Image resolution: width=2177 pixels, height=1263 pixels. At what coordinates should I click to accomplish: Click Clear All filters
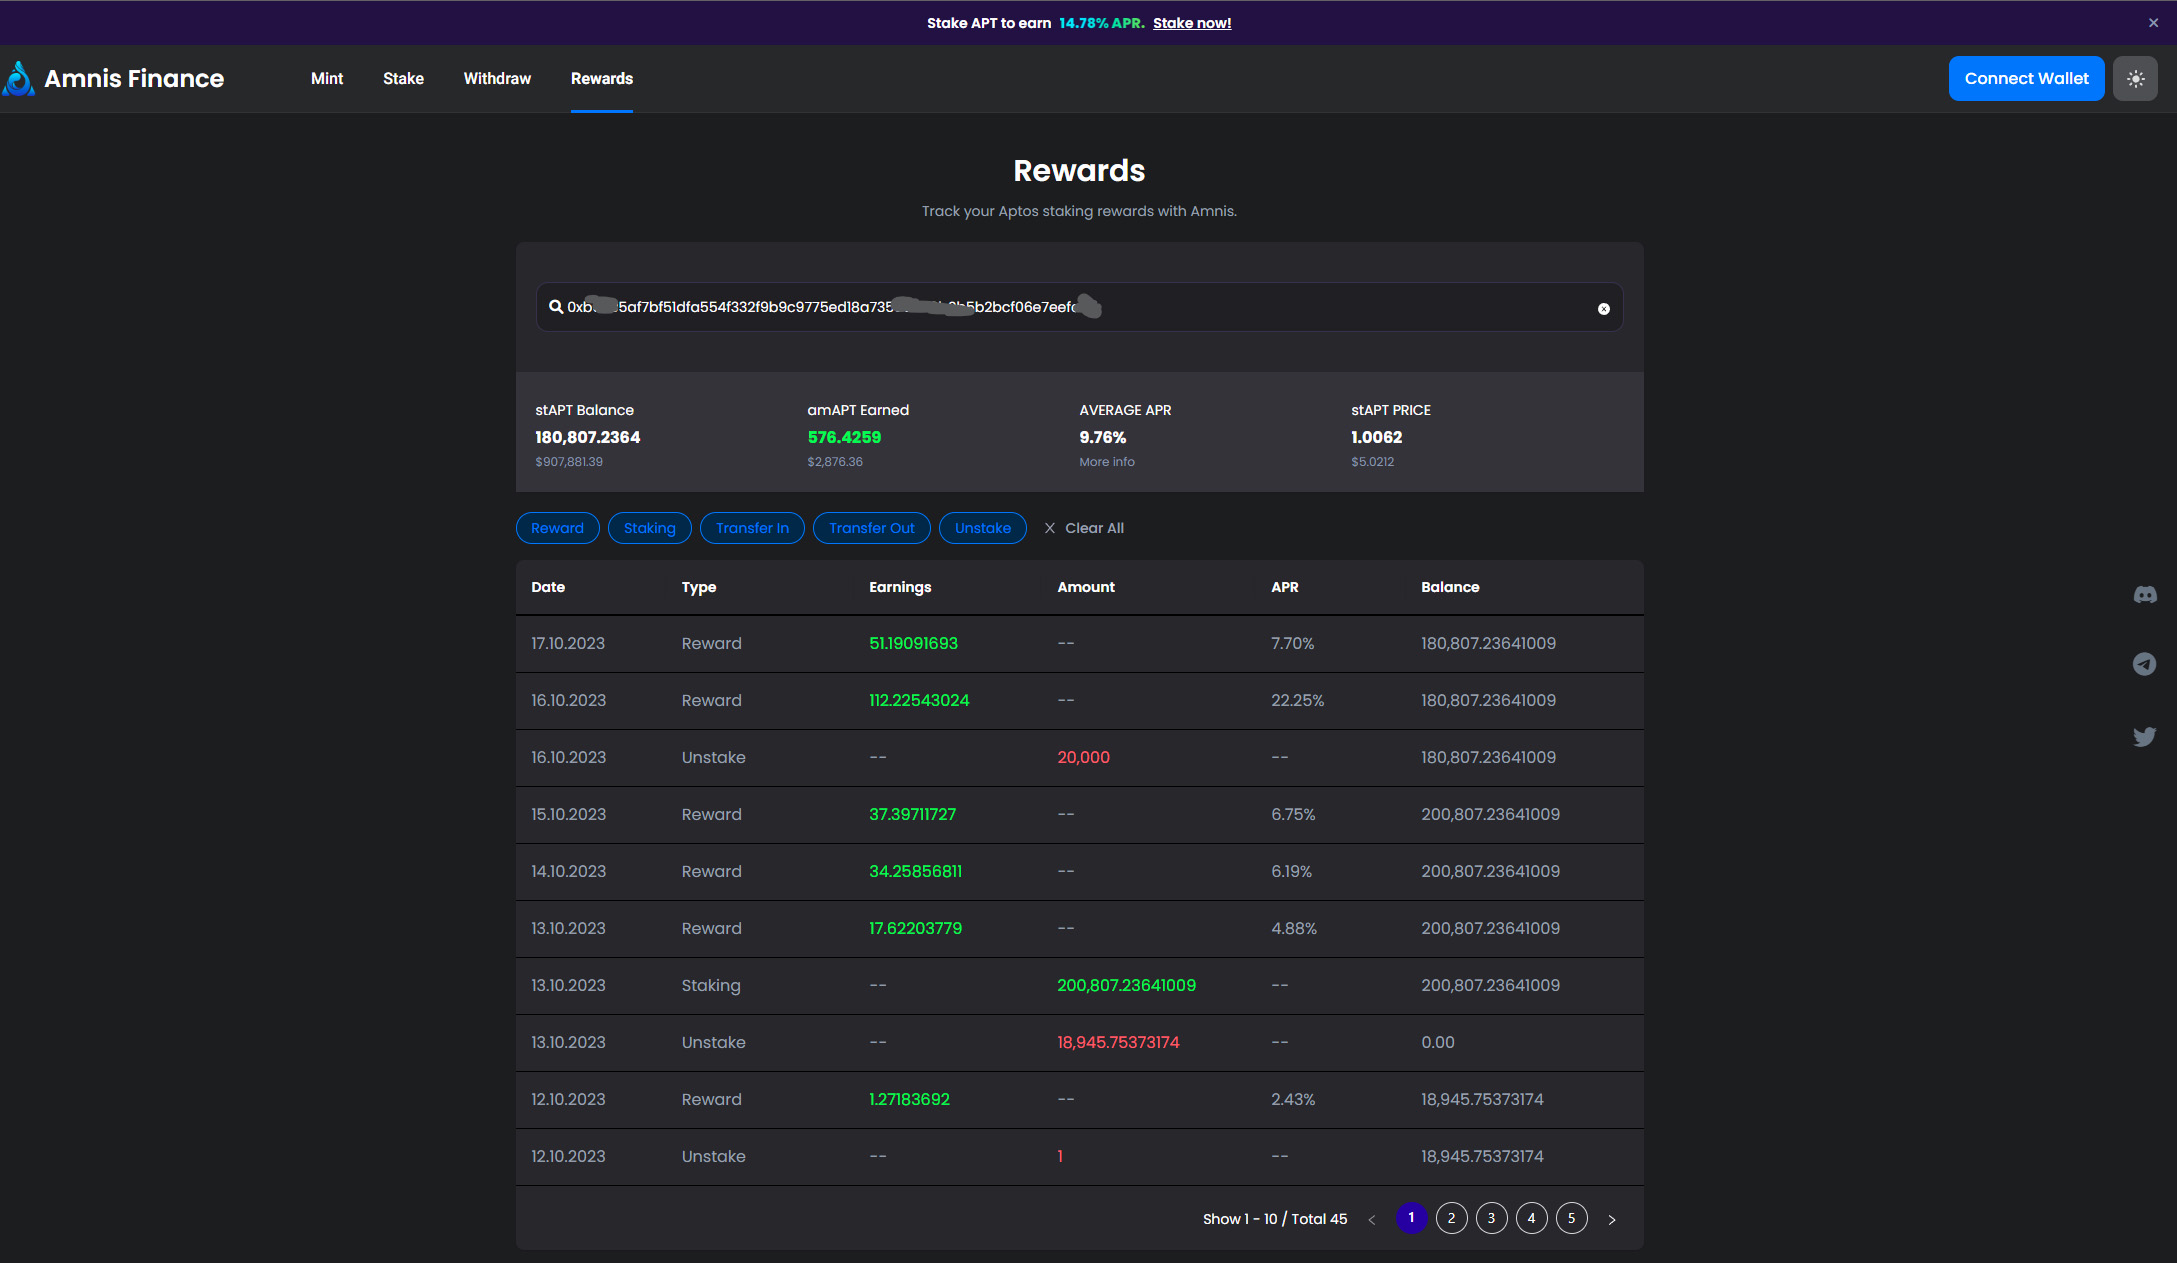pyautogui.click(x=1084, y=528)
